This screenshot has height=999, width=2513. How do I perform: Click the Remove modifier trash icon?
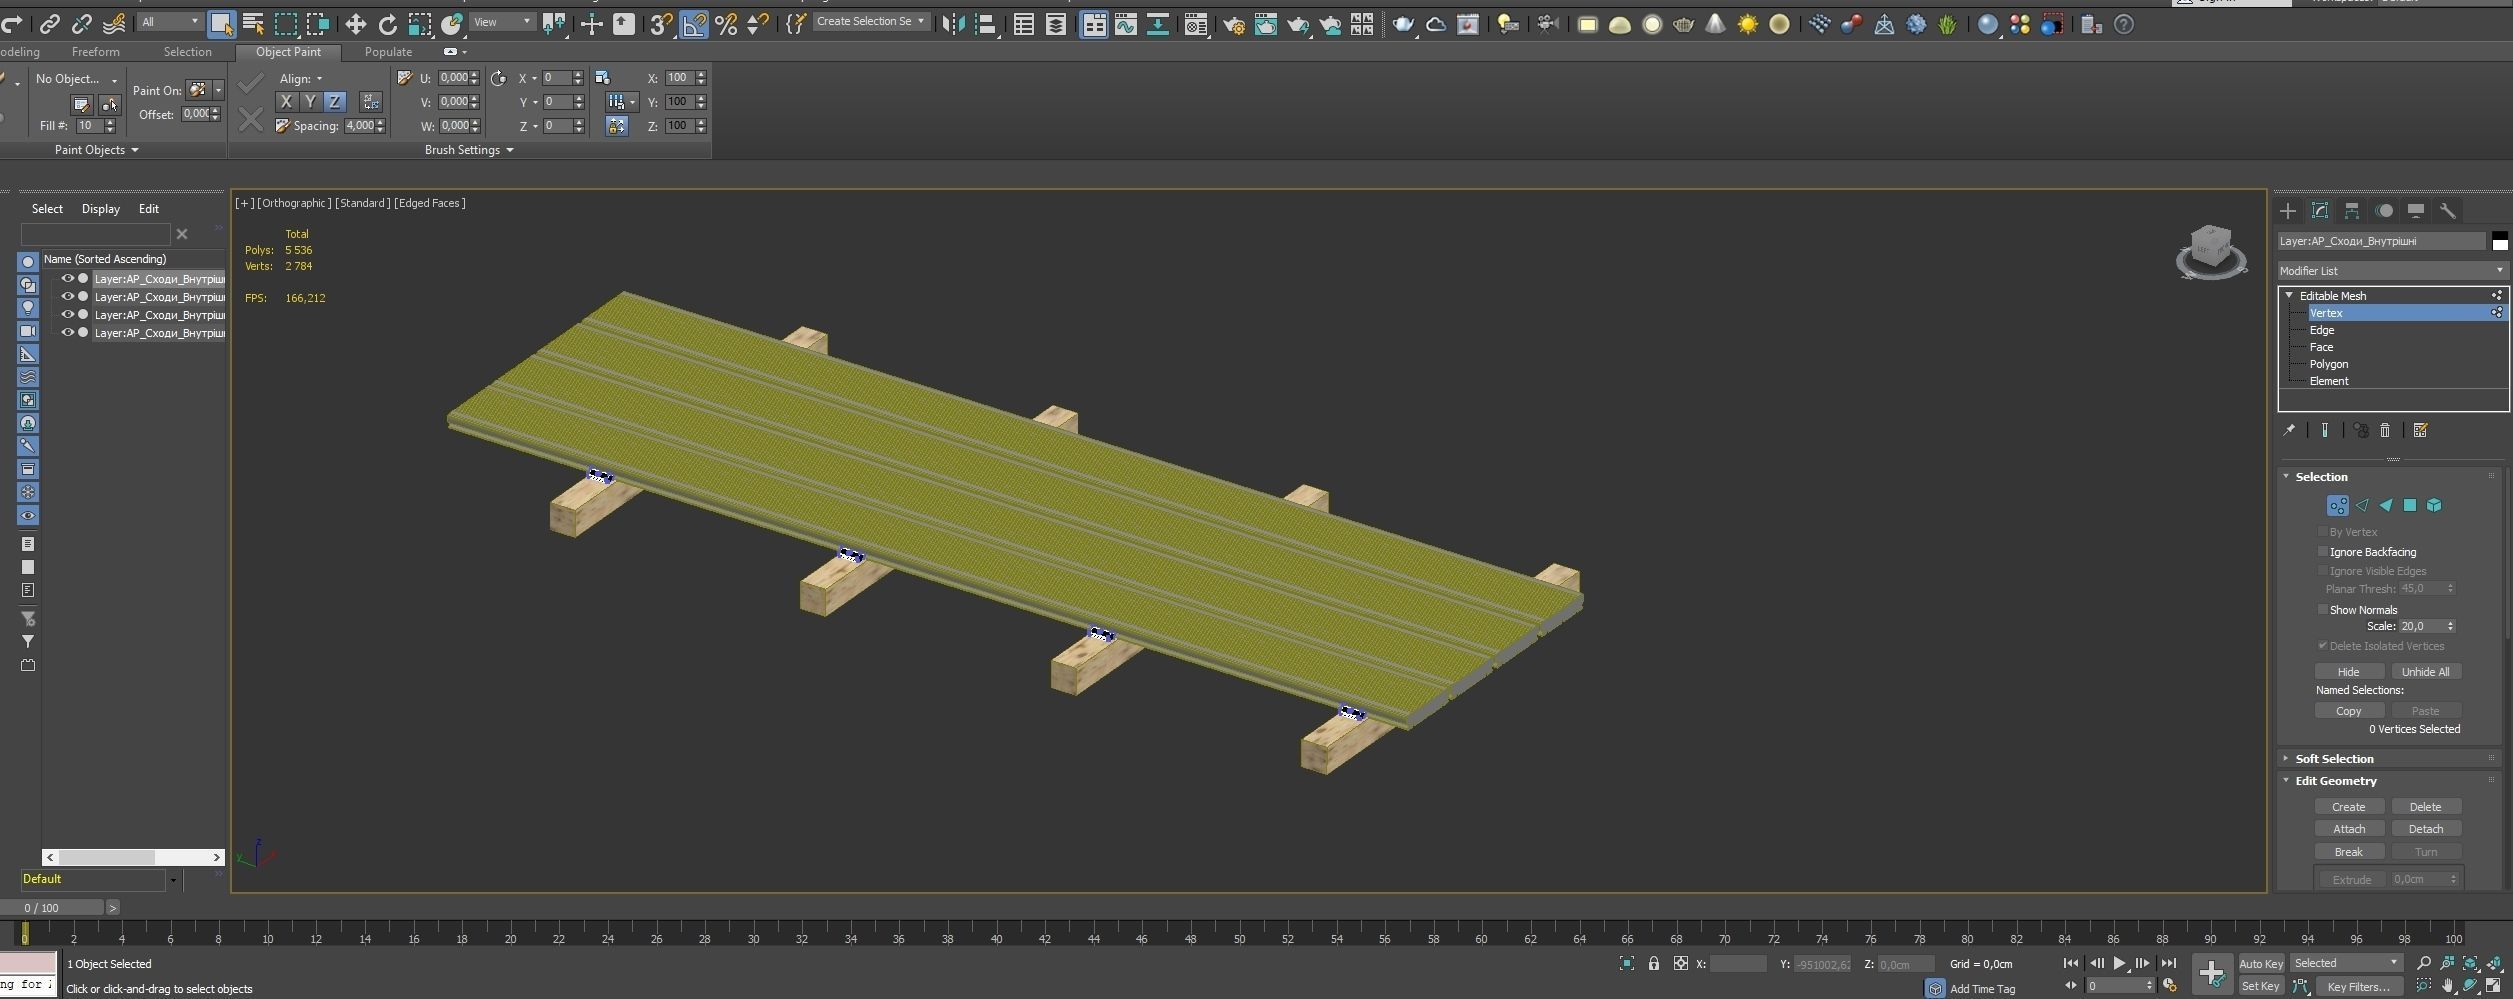2385,430
